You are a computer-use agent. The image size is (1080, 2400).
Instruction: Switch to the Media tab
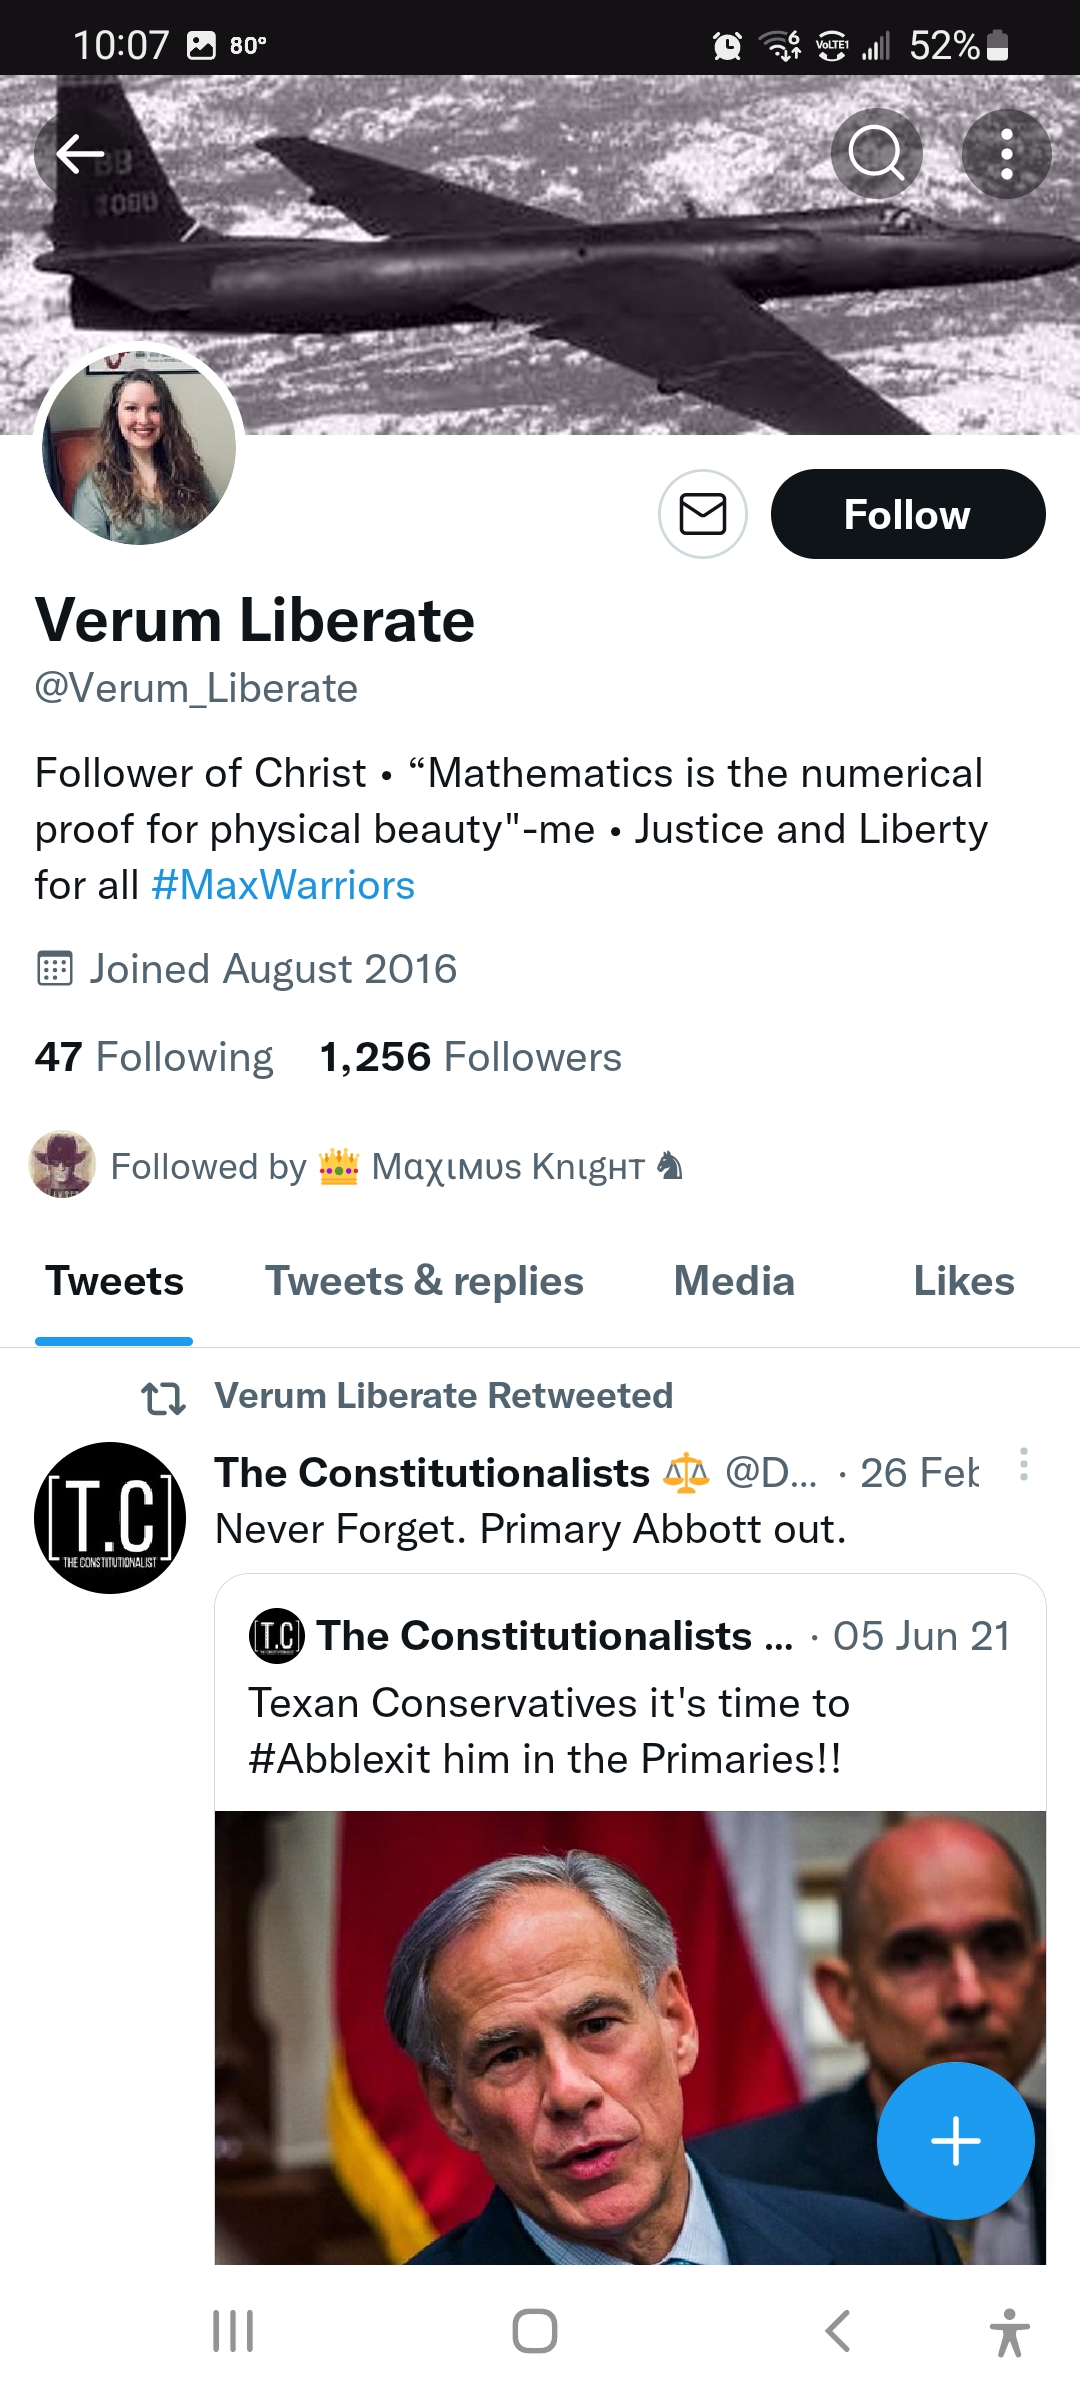[x=734, y=1282]
